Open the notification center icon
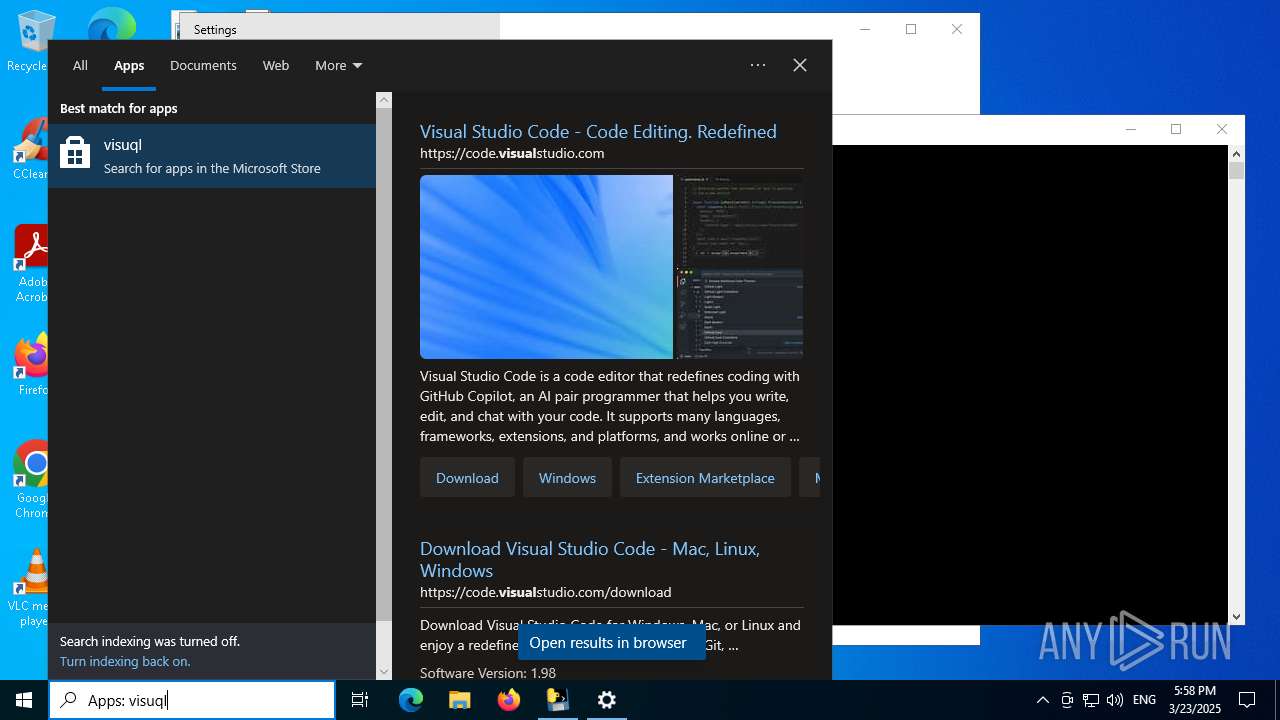1280x720 pixels. tap(1247, 700)
